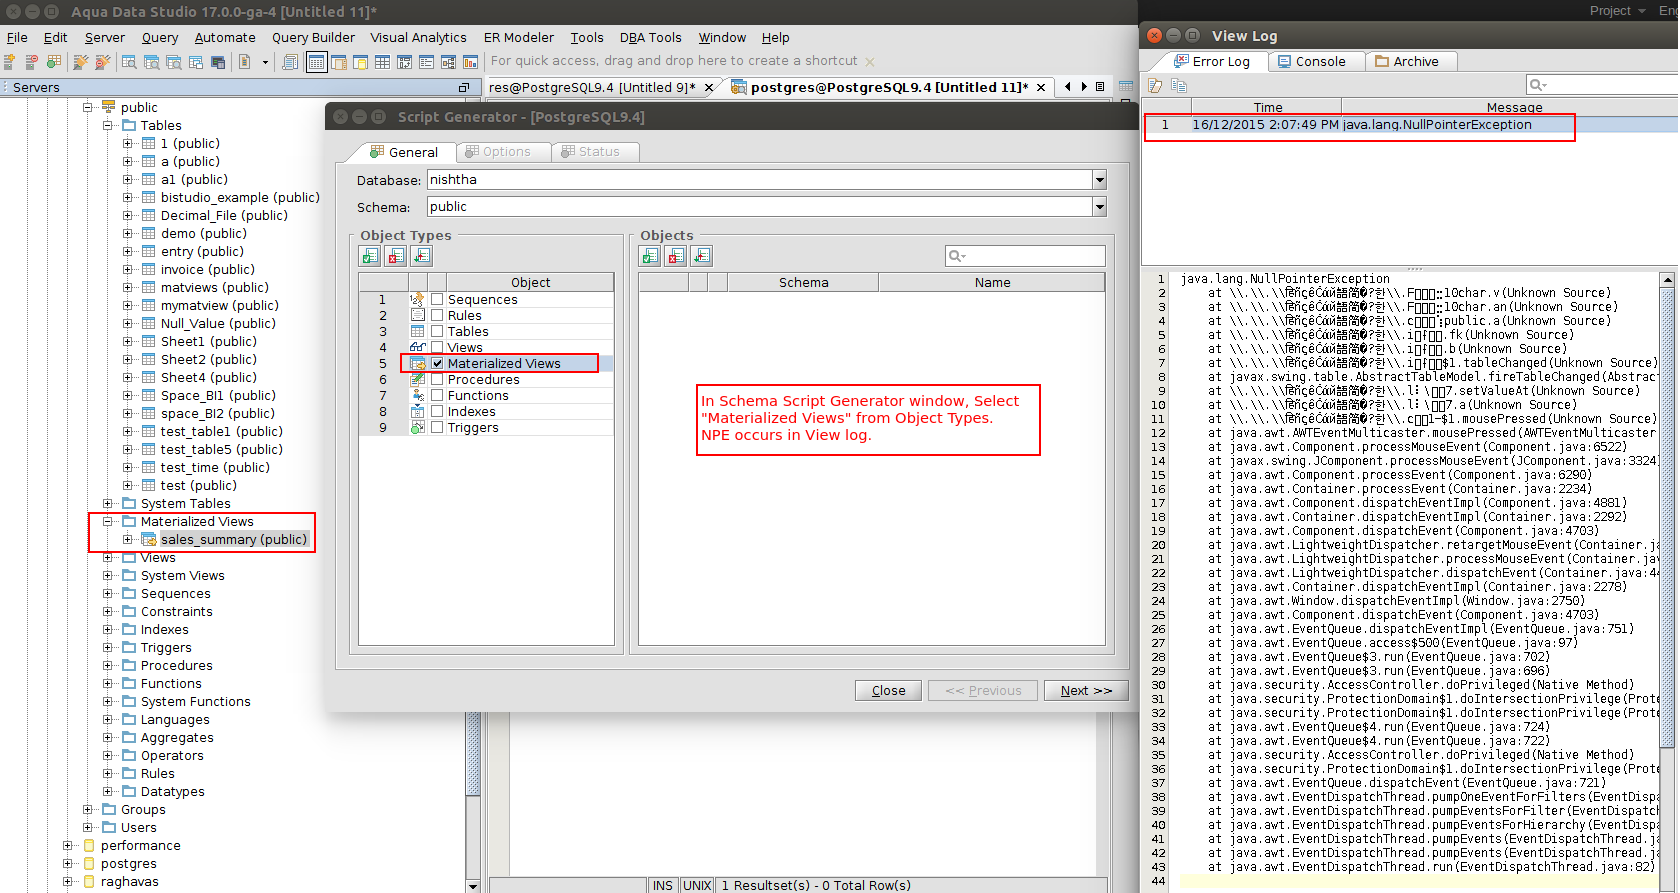Click the first Query Analyzer magnifier toolbar icon

click(129, 62)
